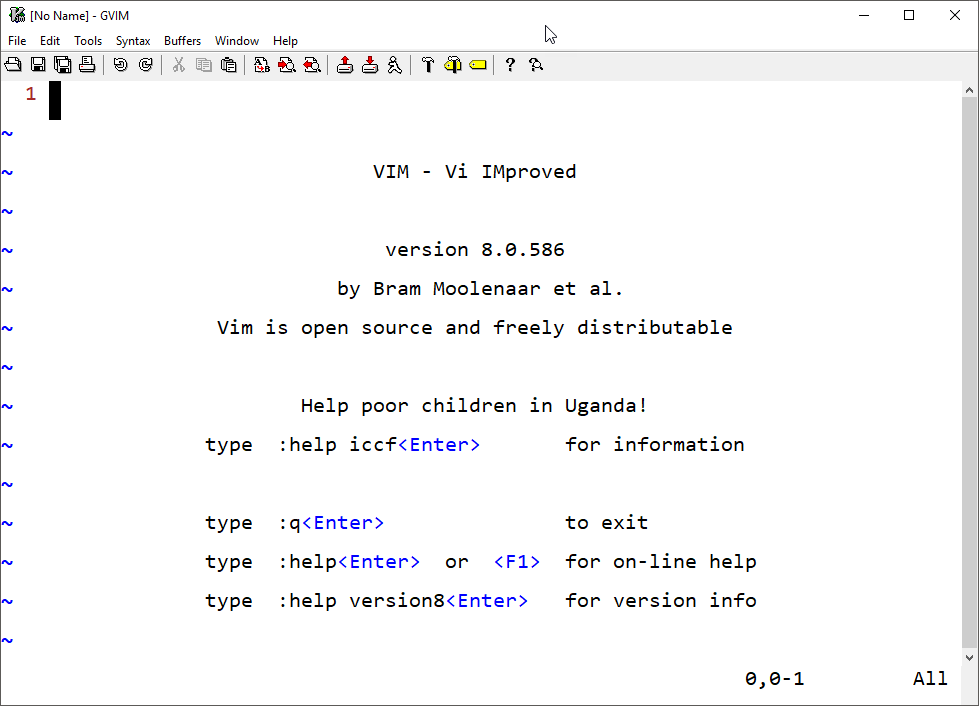Open the Syntax menu
Screen dimensions: 979x706
click(x=133, y=41)
